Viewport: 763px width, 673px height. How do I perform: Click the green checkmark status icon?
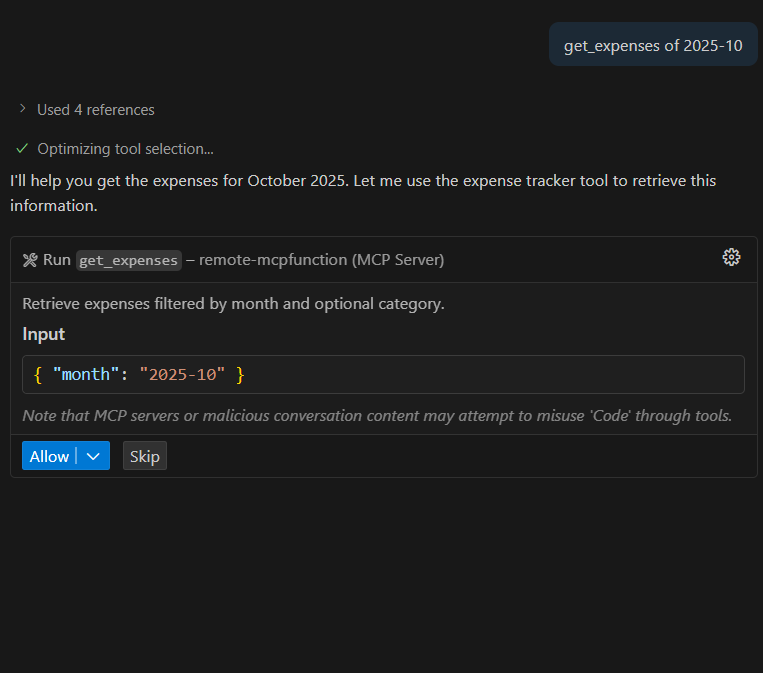tap(22, 148)
